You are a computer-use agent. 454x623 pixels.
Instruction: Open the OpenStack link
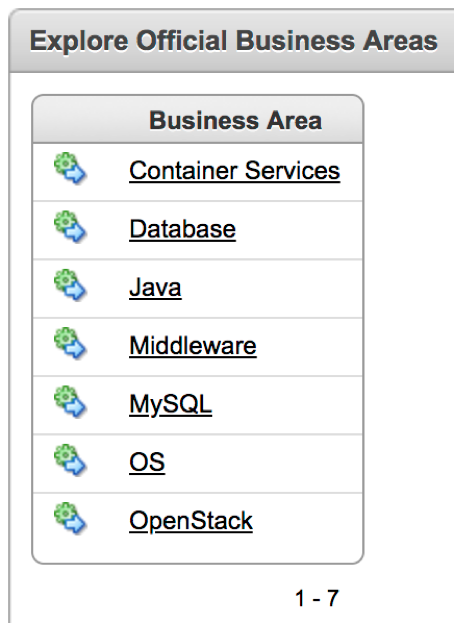tap(191, 521)
